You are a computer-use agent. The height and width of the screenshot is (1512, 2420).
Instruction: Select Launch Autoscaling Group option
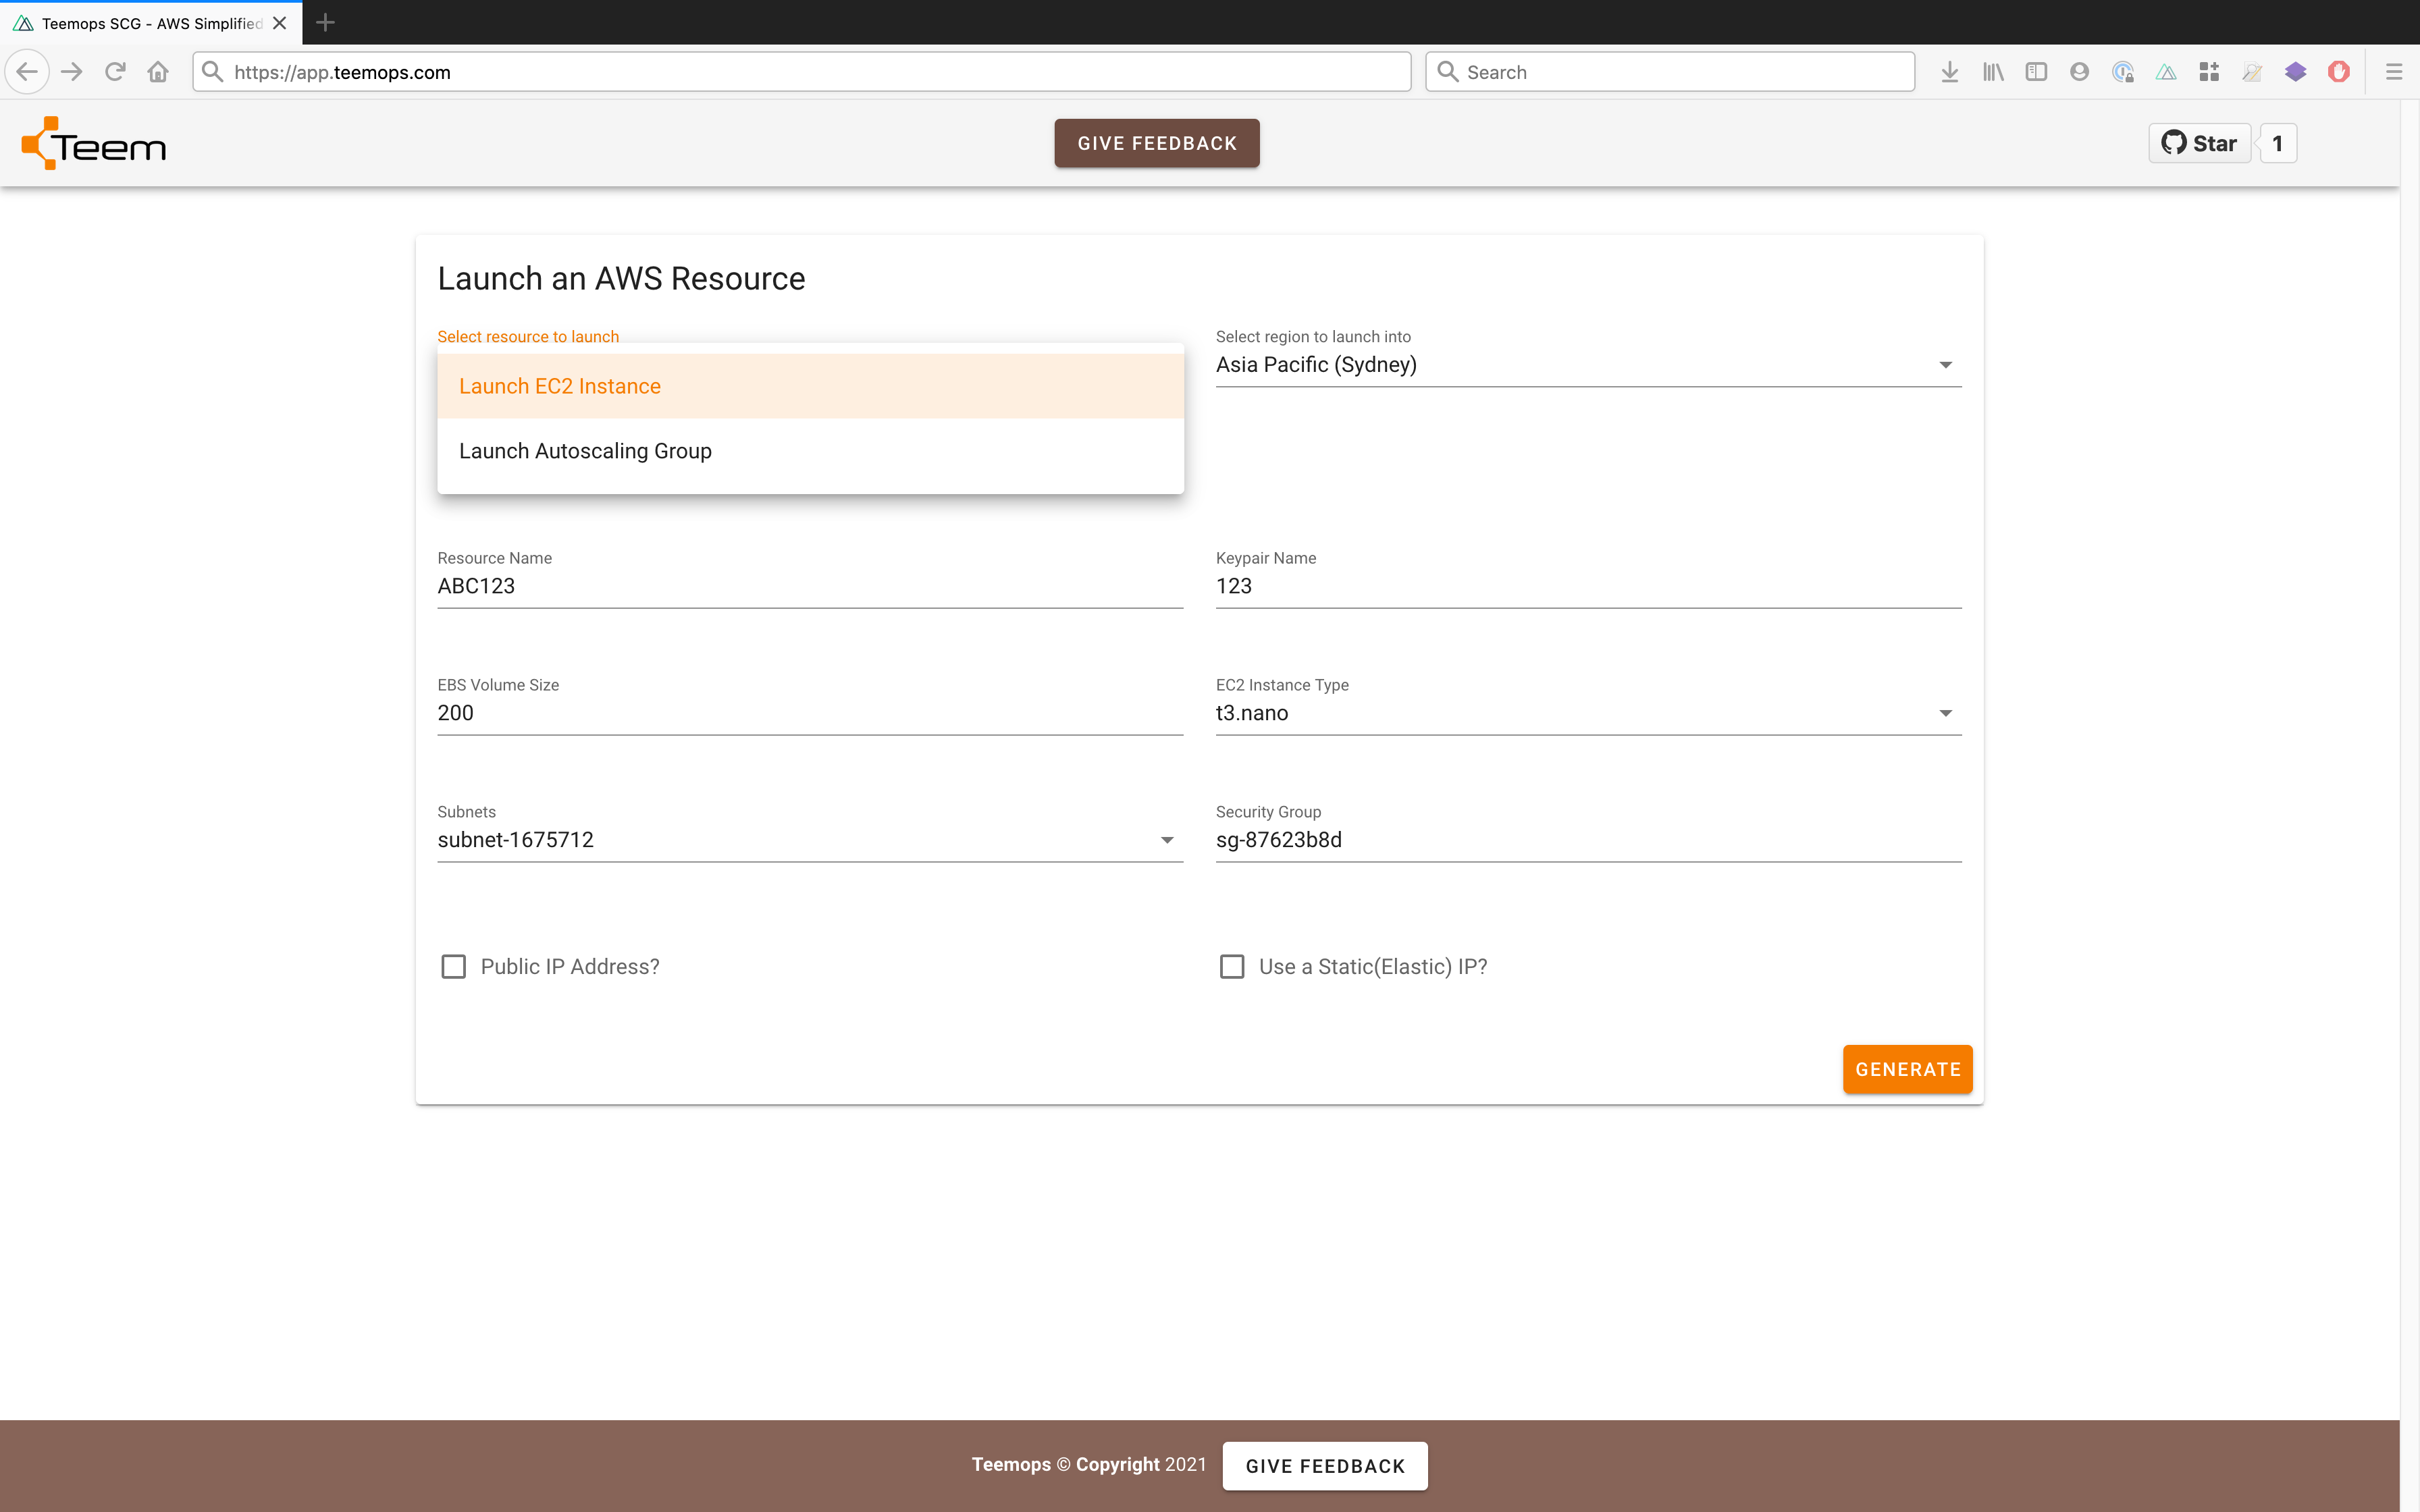click(x=585, y=451)
